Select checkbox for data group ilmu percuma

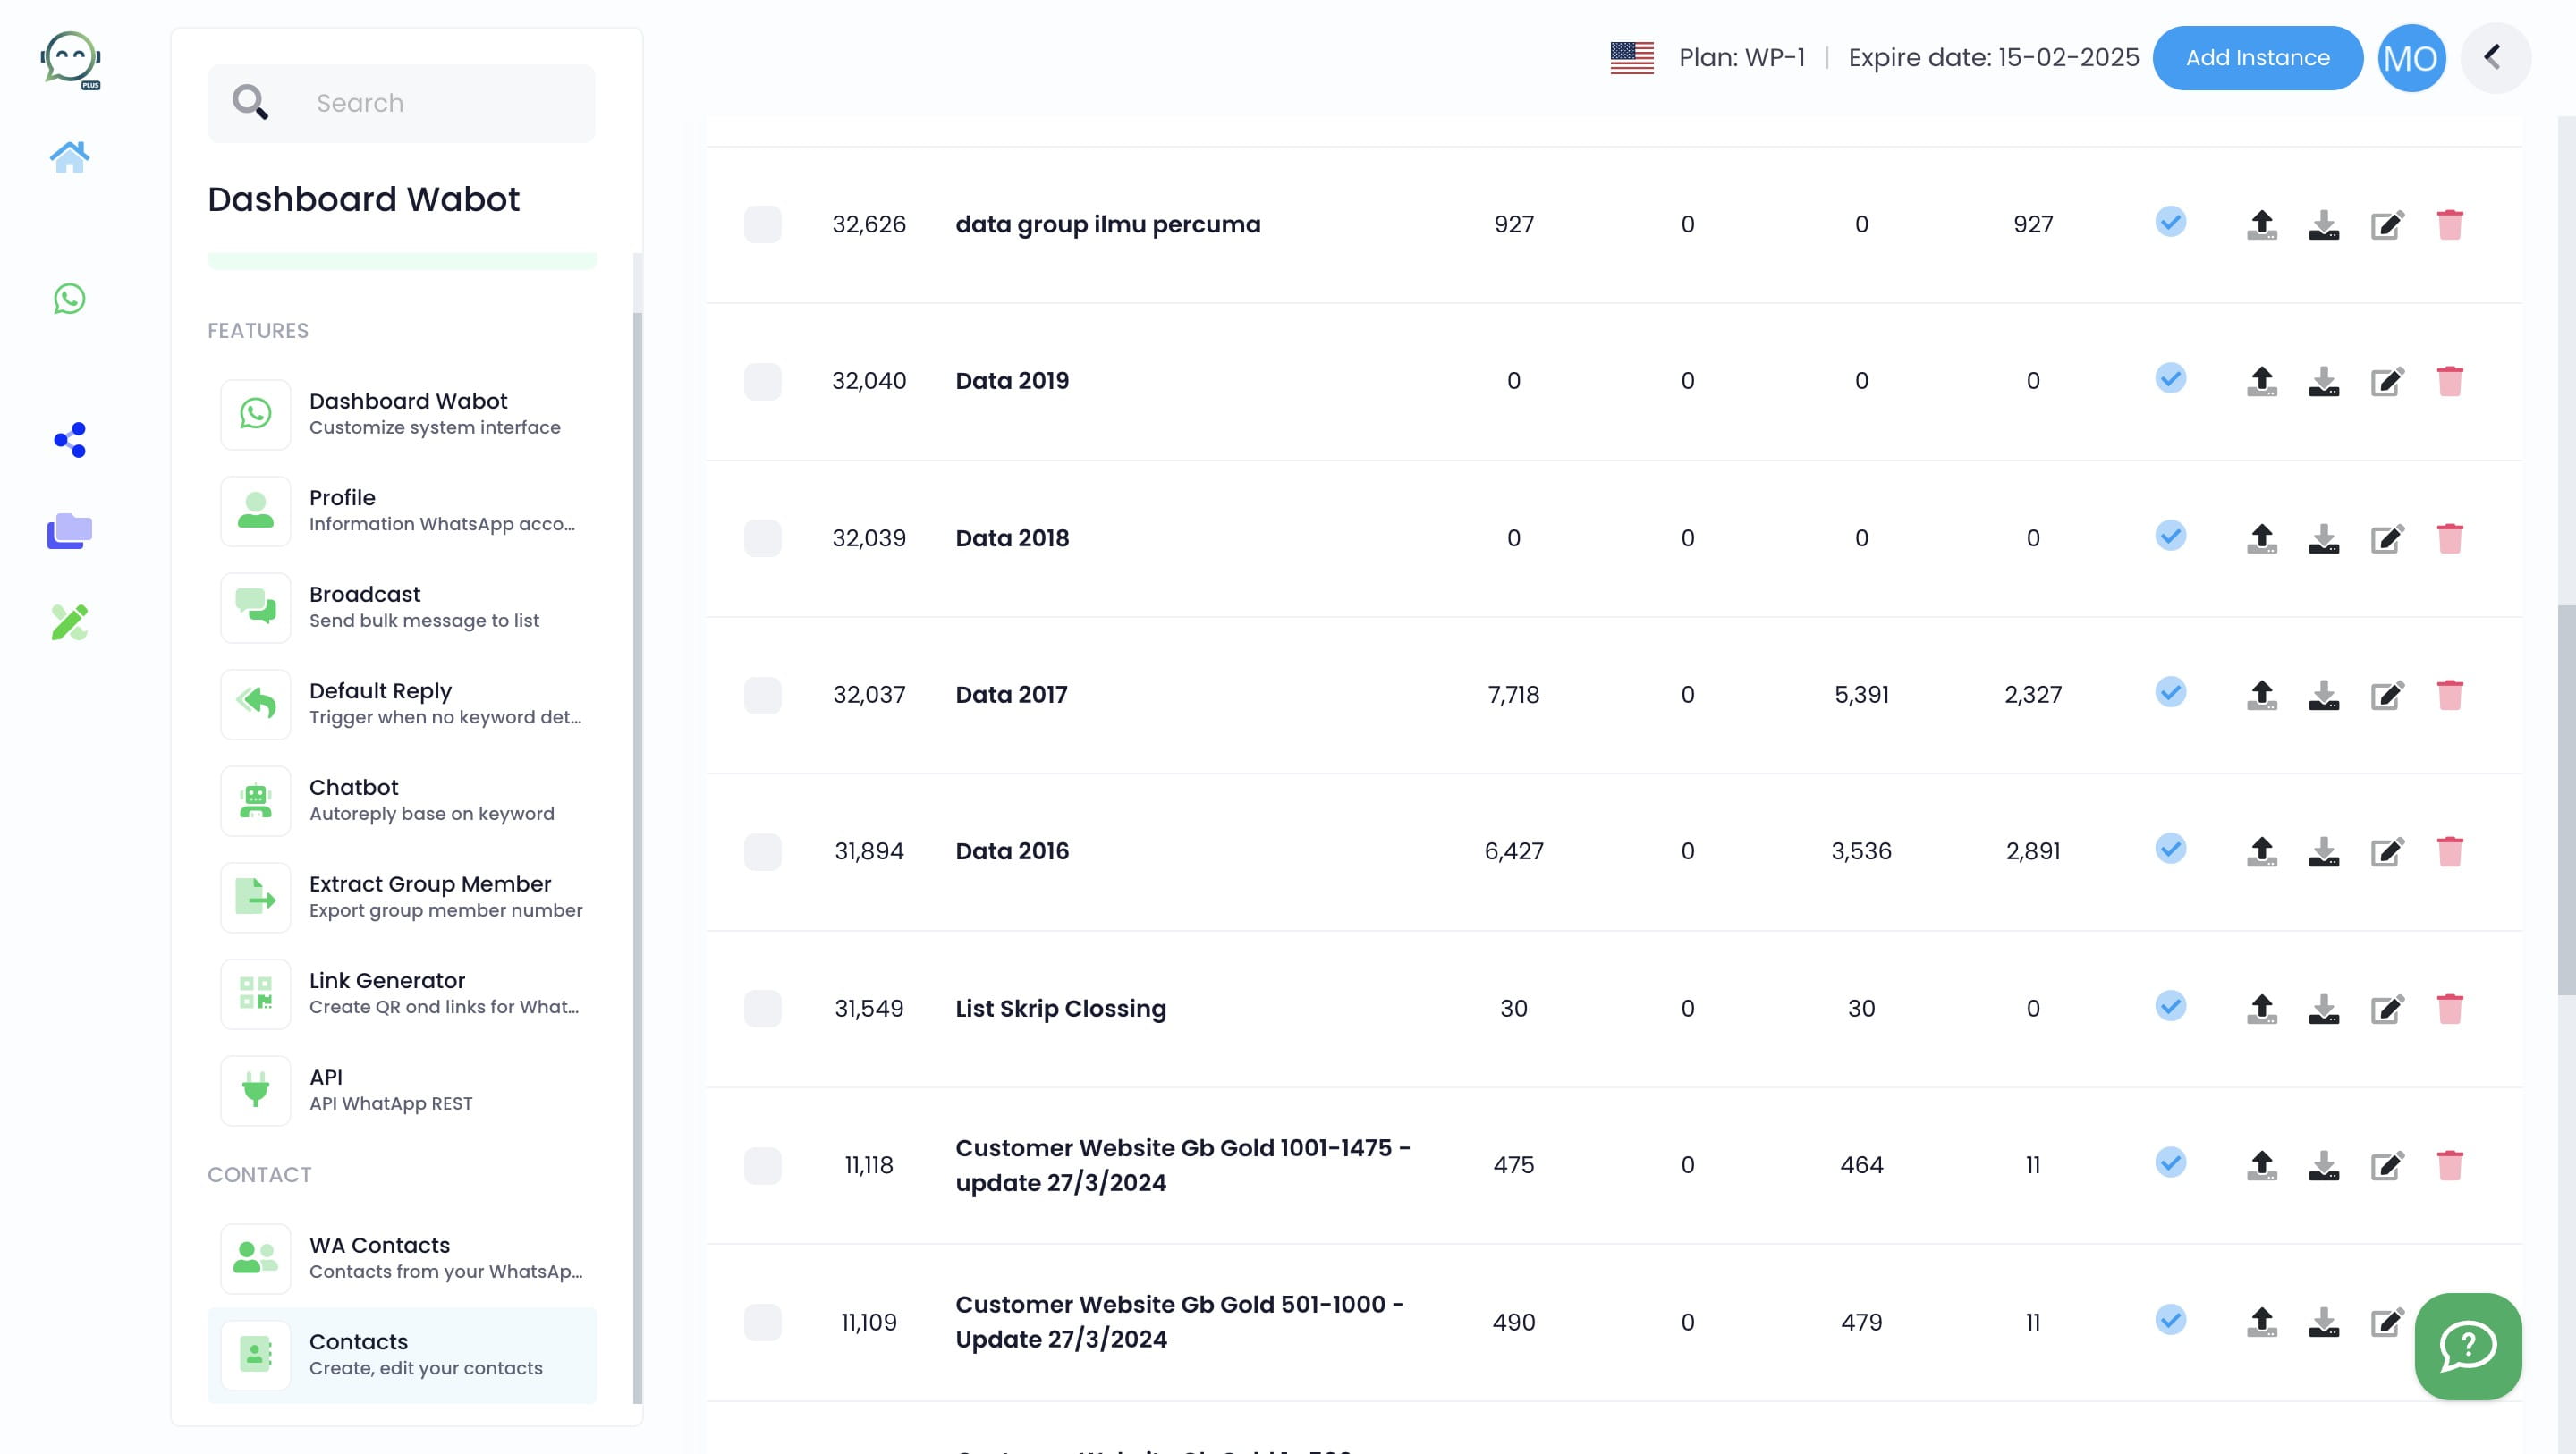pyautogui.click(x=762, y=224)
